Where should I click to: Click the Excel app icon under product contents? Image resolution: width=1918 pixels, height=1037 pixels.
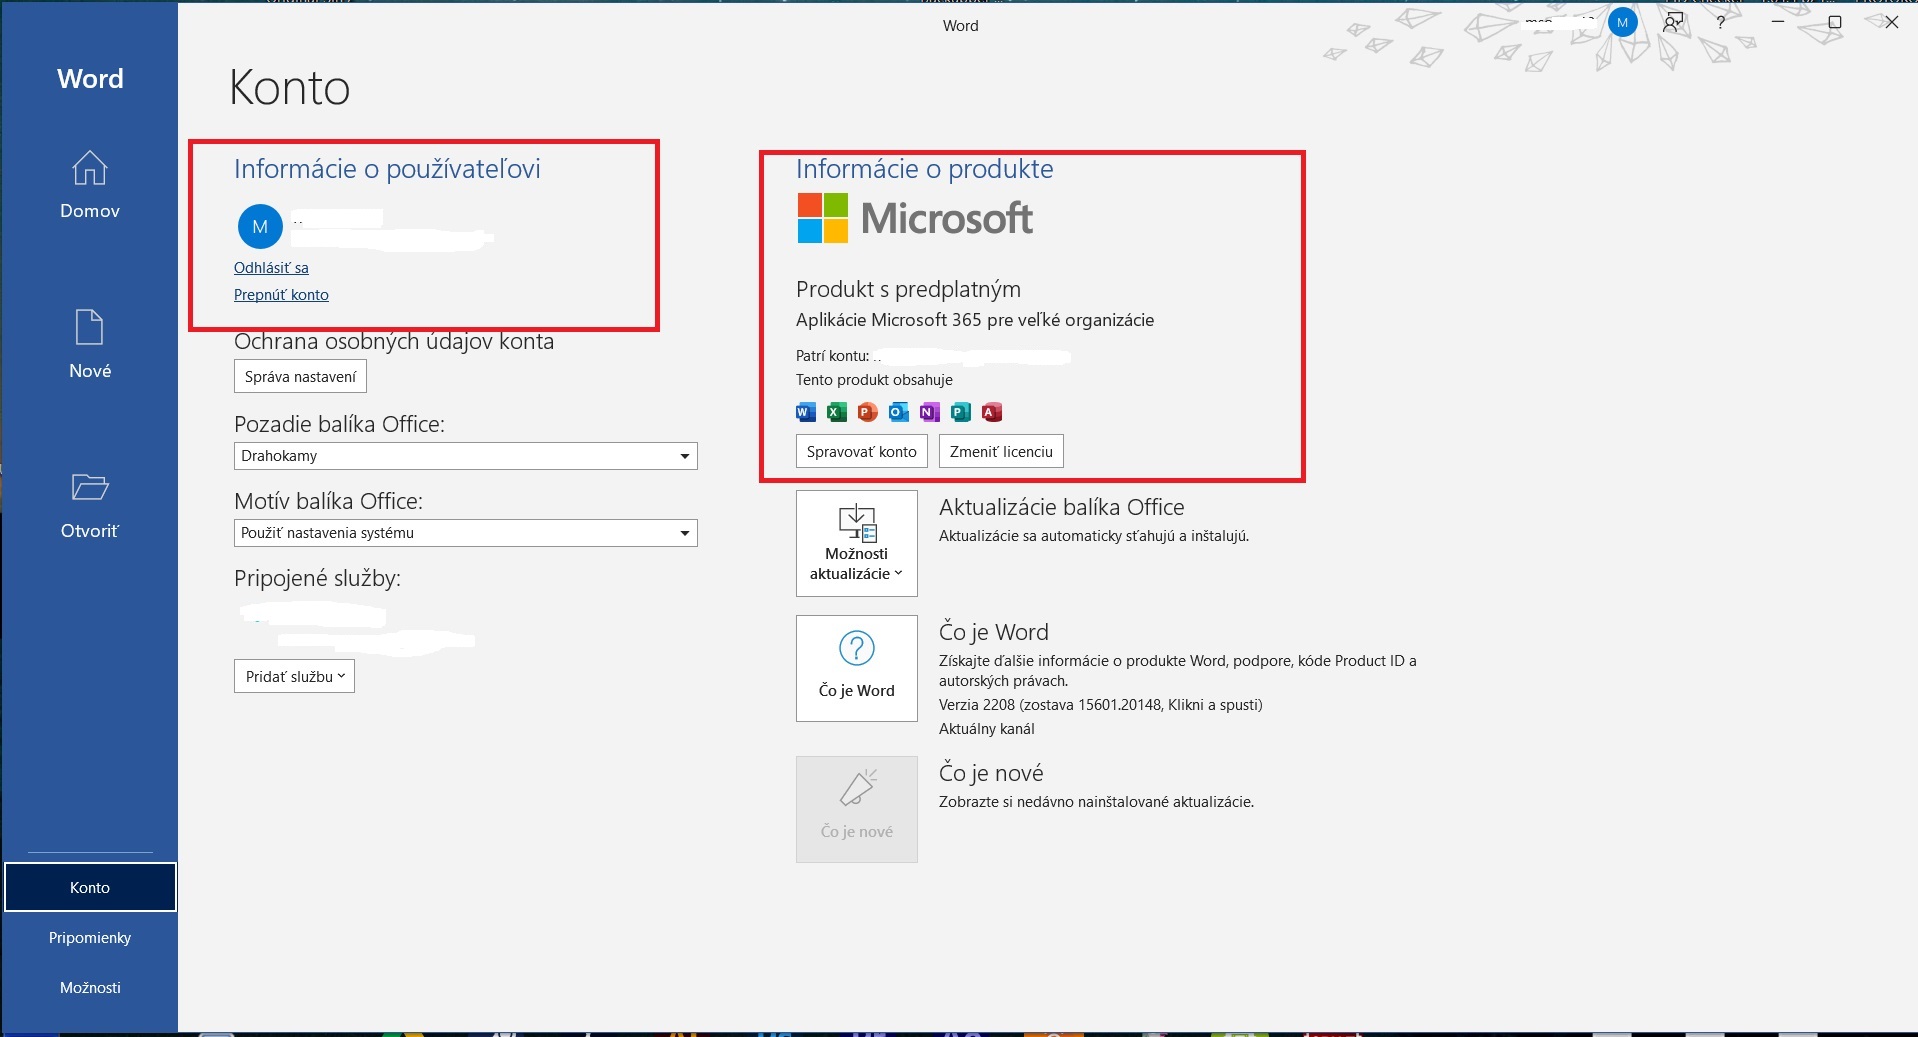click(x=837, y=412)
